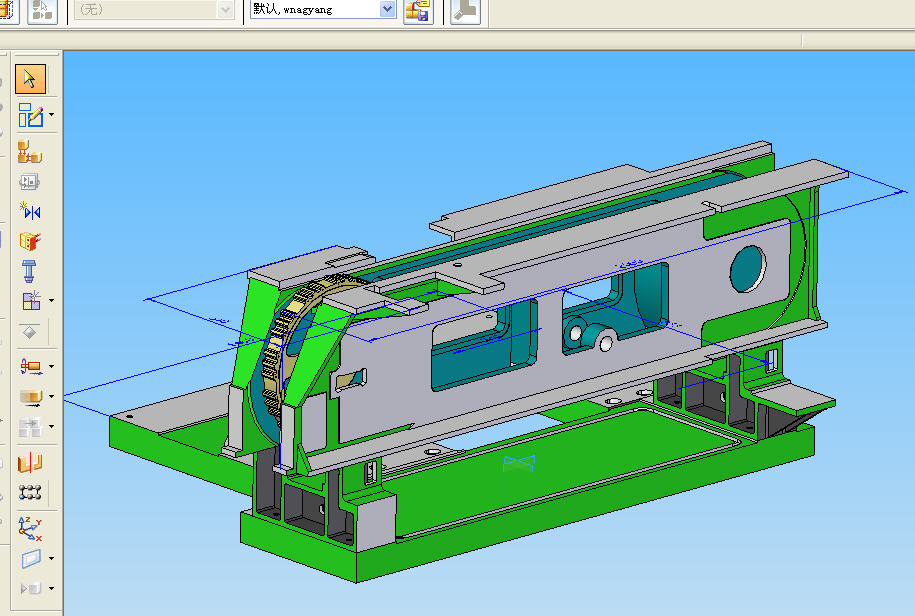Click the save display configuration icon

tap(418, 10)
